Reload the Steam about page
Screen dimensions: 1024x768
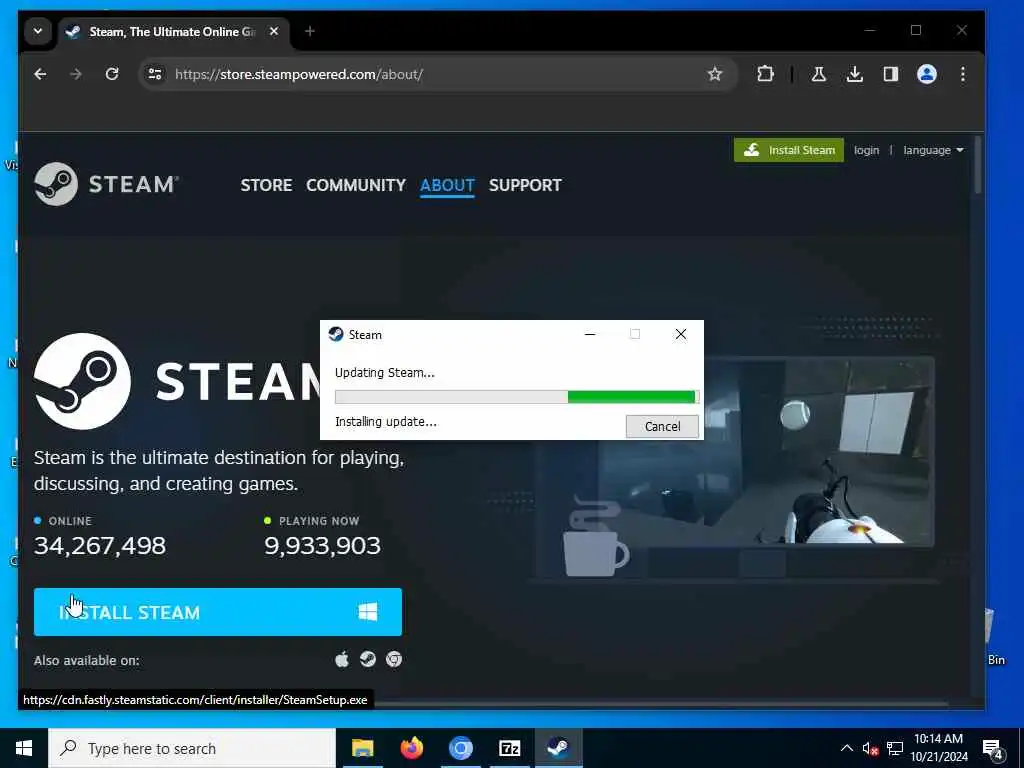[x=112, y=74]
